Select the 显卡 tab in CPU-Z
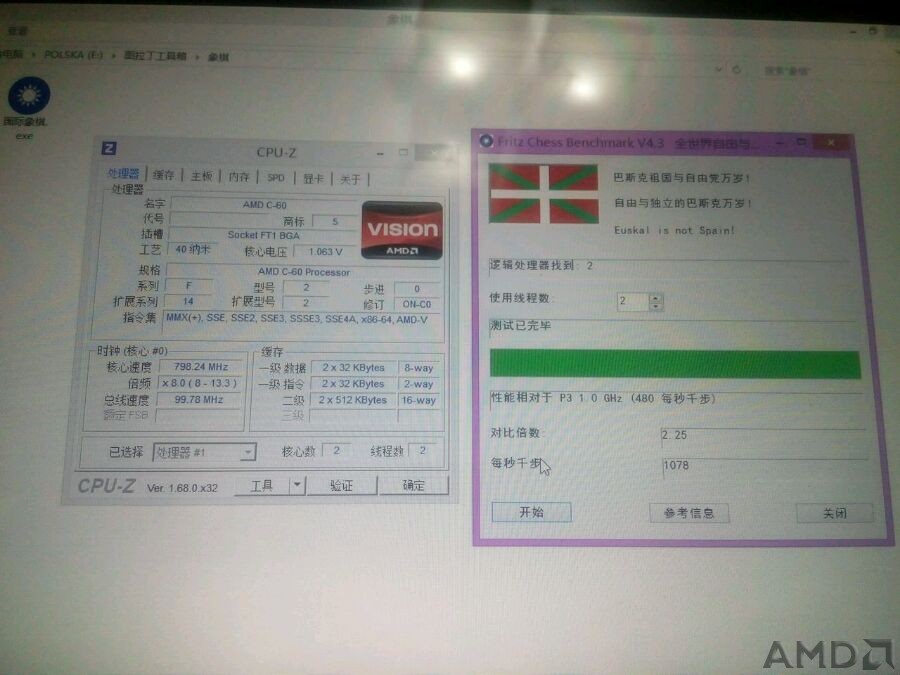Viewport: 900px width, 675px height. click(313, 179)
